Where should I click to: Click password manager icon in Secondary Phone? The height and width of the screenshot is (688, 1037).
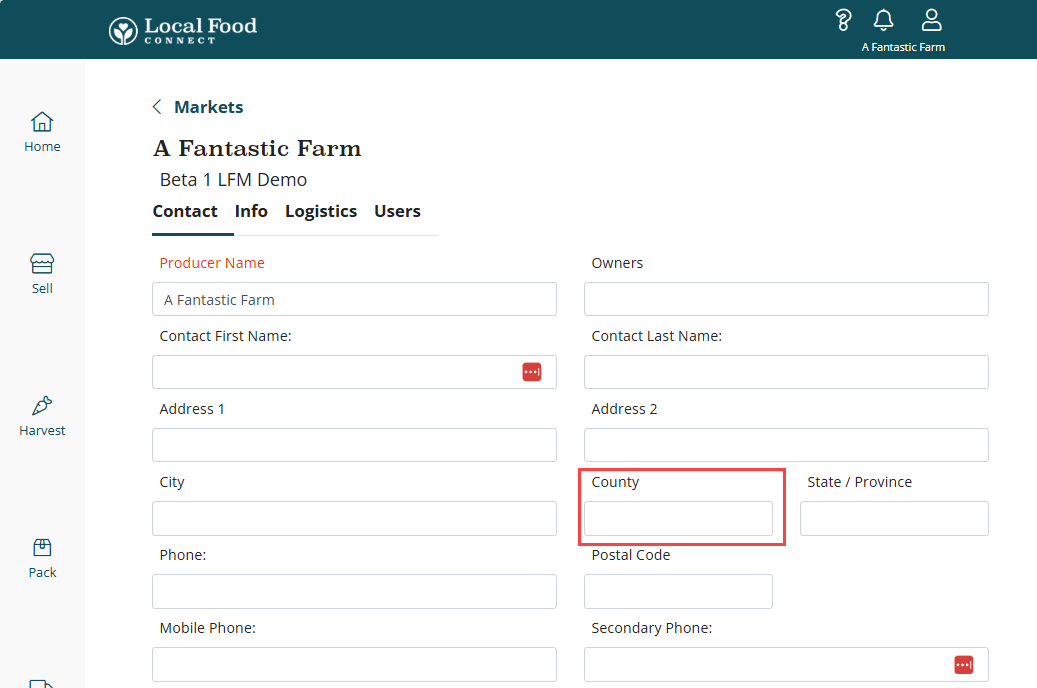[x=964, y=664]
